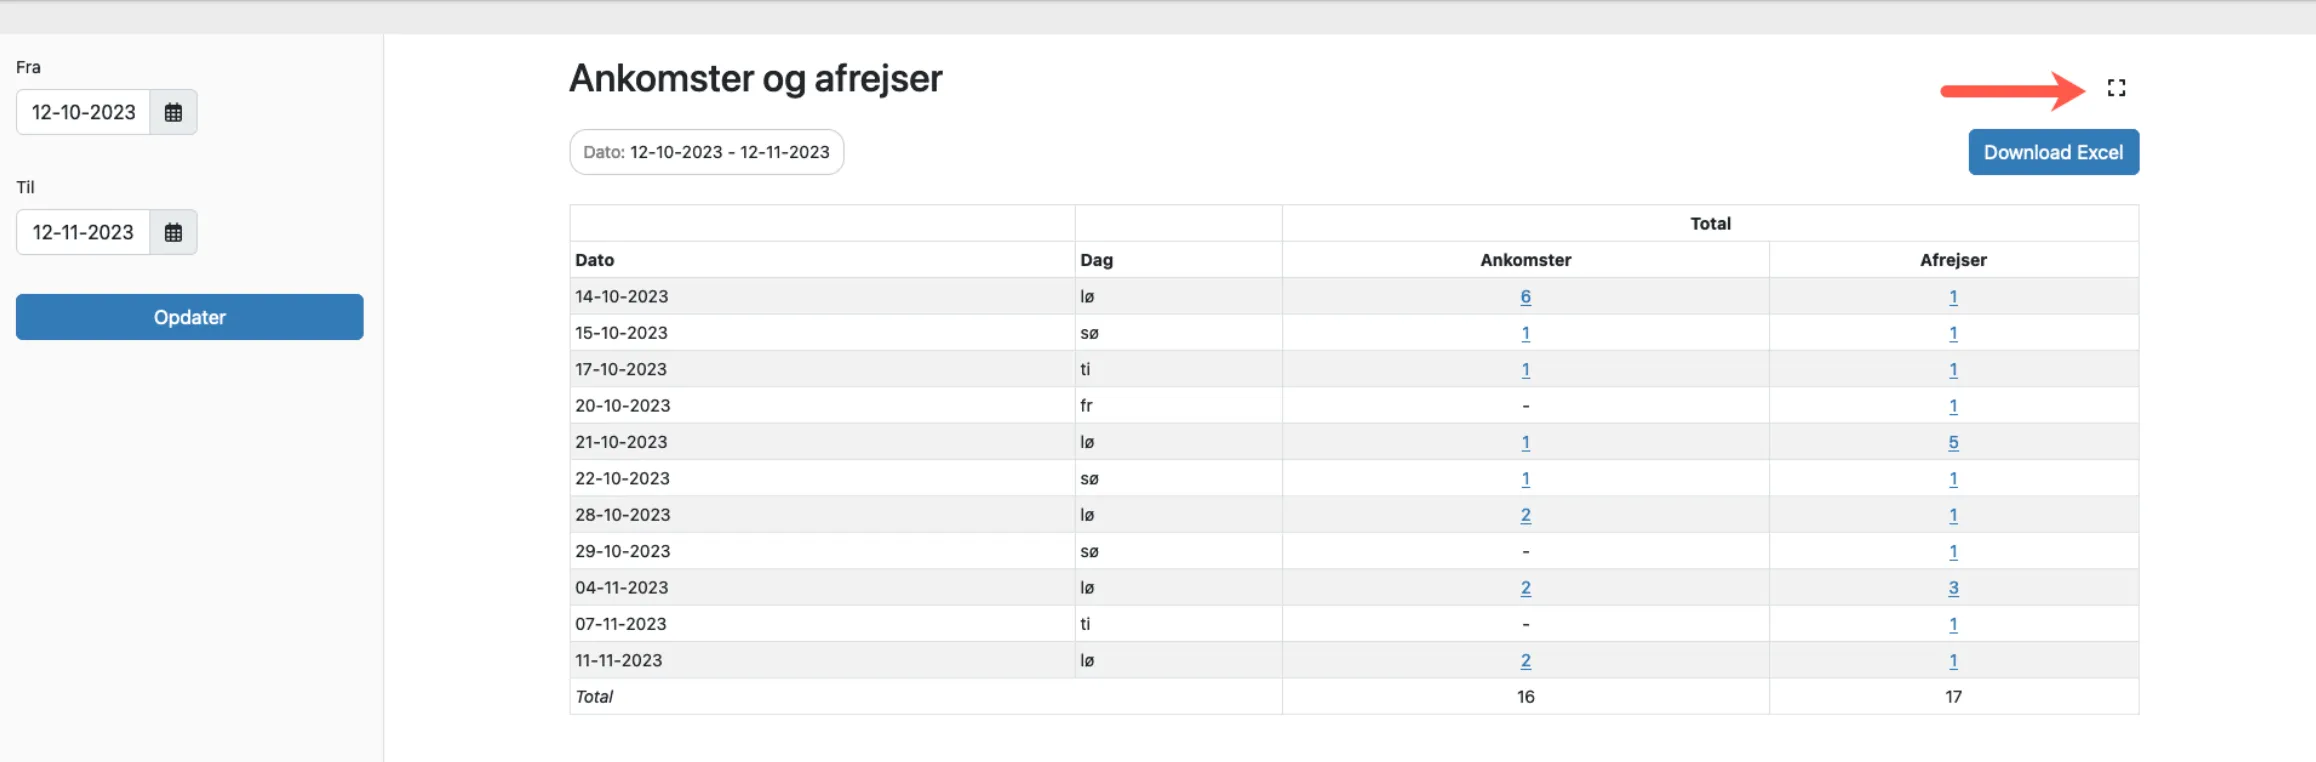Click the Til date input field
This screenshot has width=2316, height=762.
click(84, 232)
